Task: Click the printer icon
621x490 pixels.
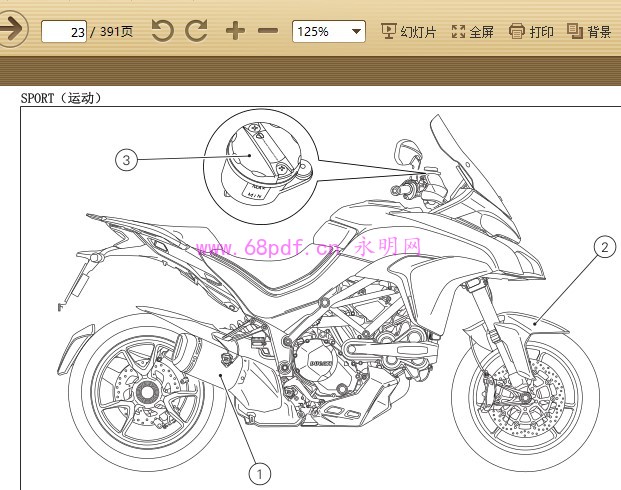Action: (516, 32)
